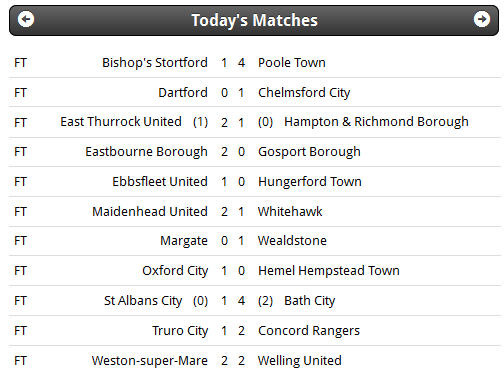Open Concord Rangers team link

tap(309, 331)
